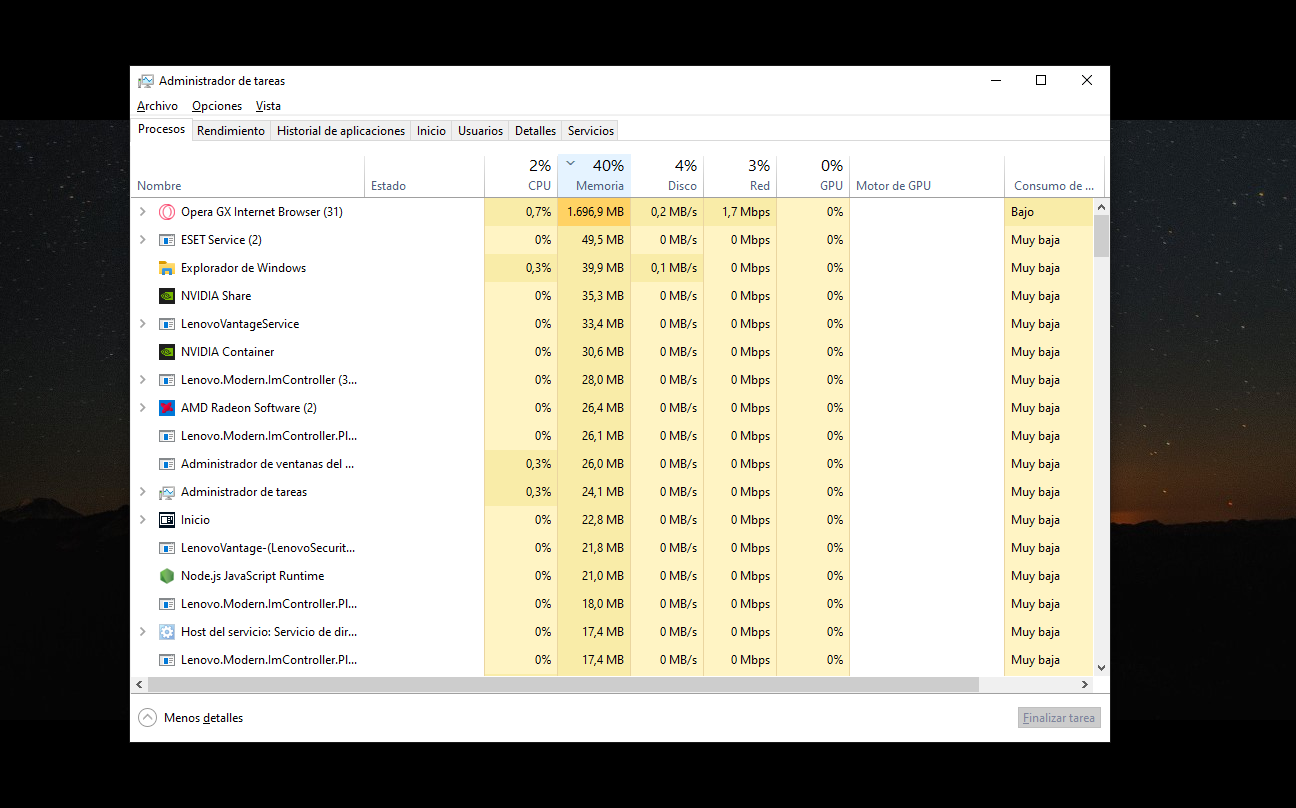
Task: Click the horizontal scrollbar left arrow
Action: [x=139, y=685]
